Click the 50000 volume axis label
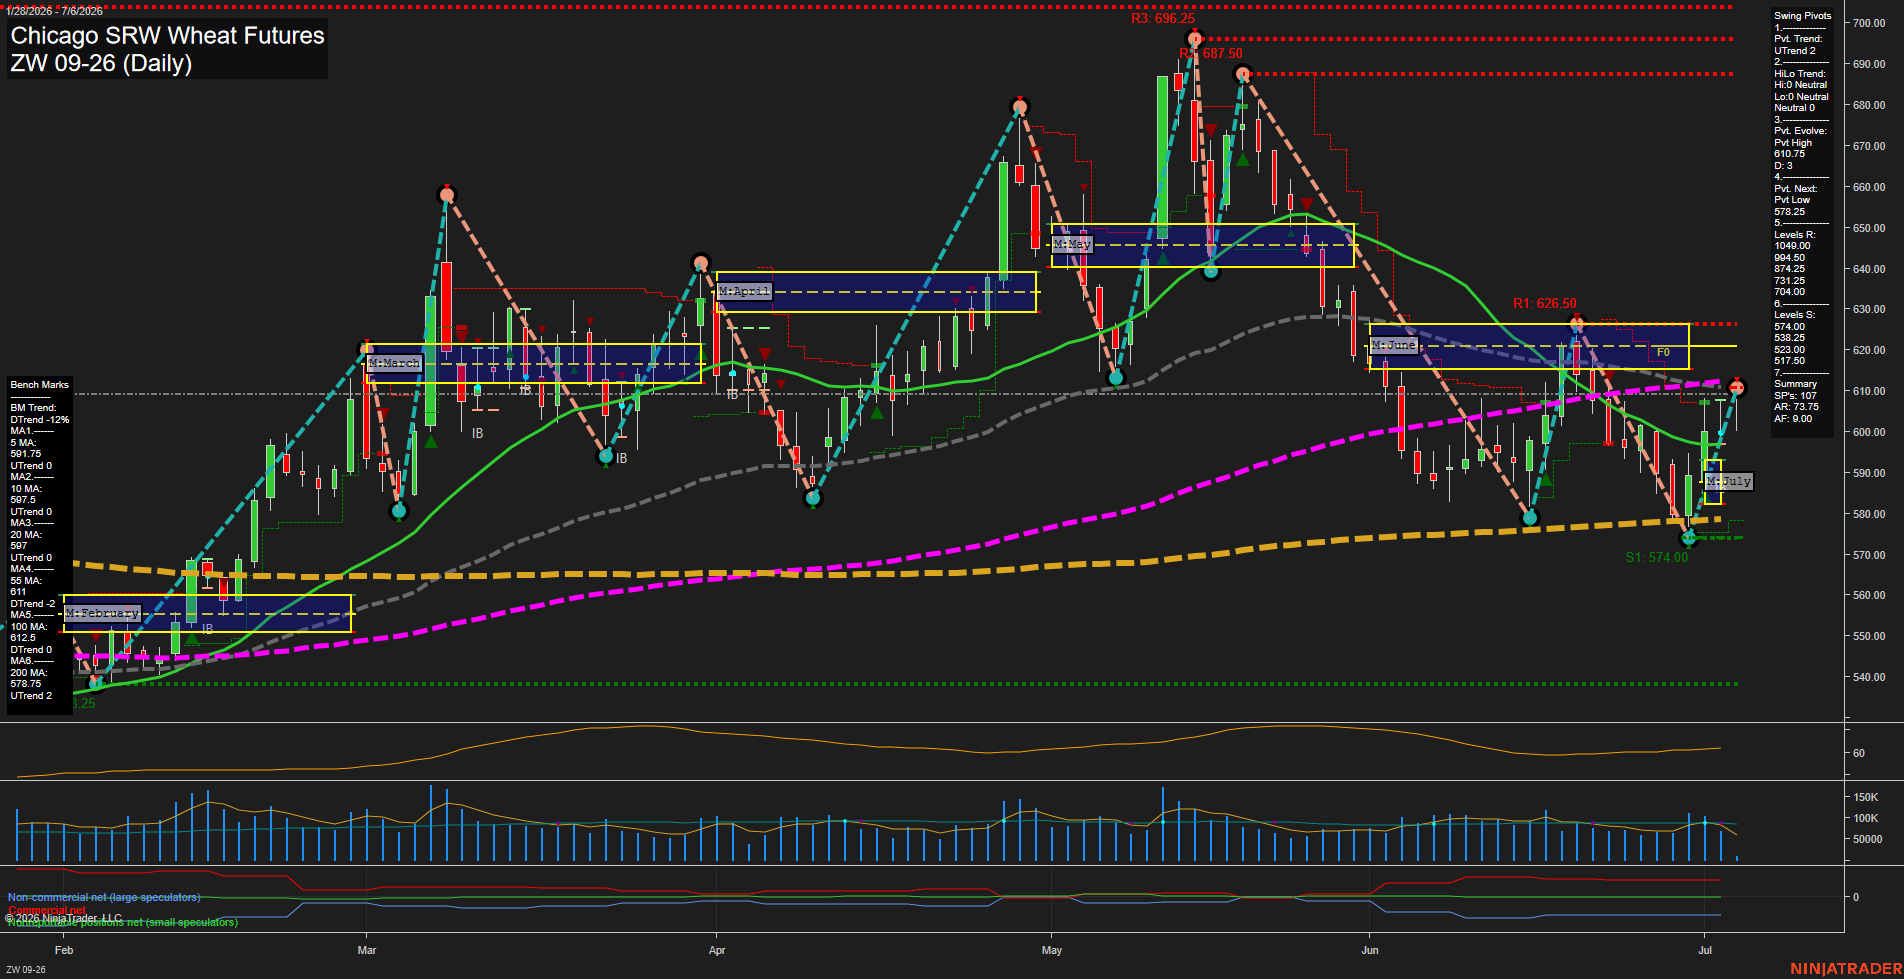Viewport: 1904px width, 979px height. click(1868, 839)
